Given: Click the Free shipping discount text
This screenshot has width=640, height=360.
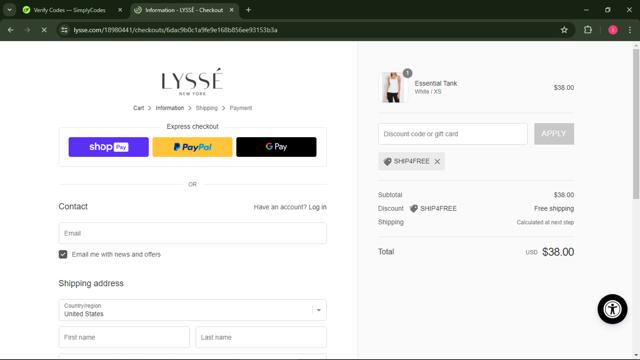Looking at the screenshot, I should [554, 209].
